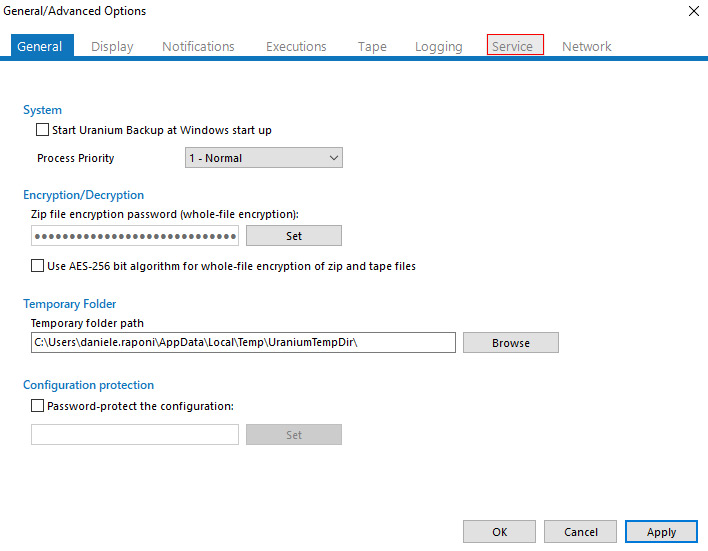
Task: Click the Service tab
Action: (514, 46)
